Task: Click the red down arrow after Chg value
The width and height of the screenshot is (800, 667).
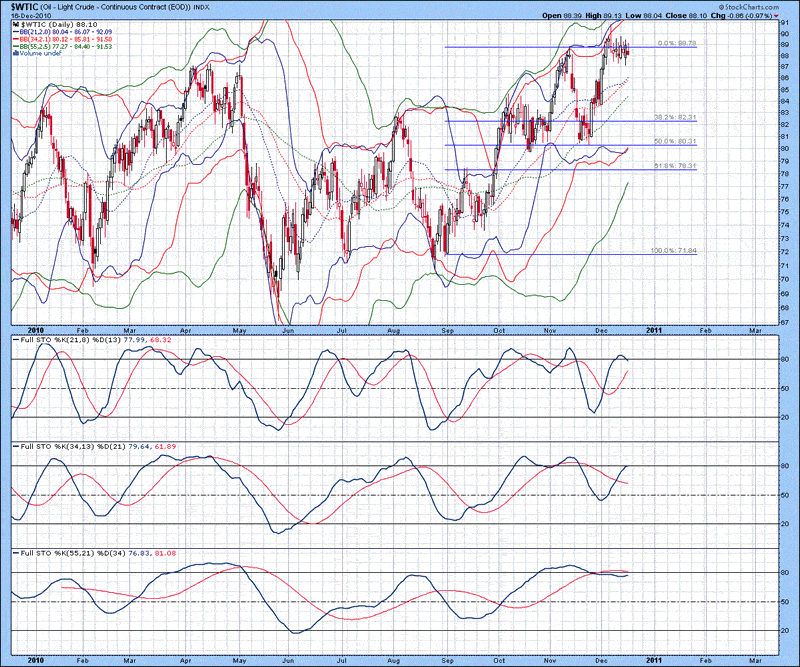Action: point(777,17)
